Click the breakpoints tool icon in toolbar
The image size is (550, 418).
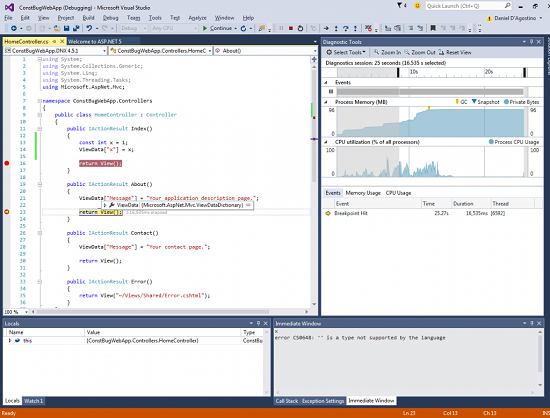[x=368, y=28]
